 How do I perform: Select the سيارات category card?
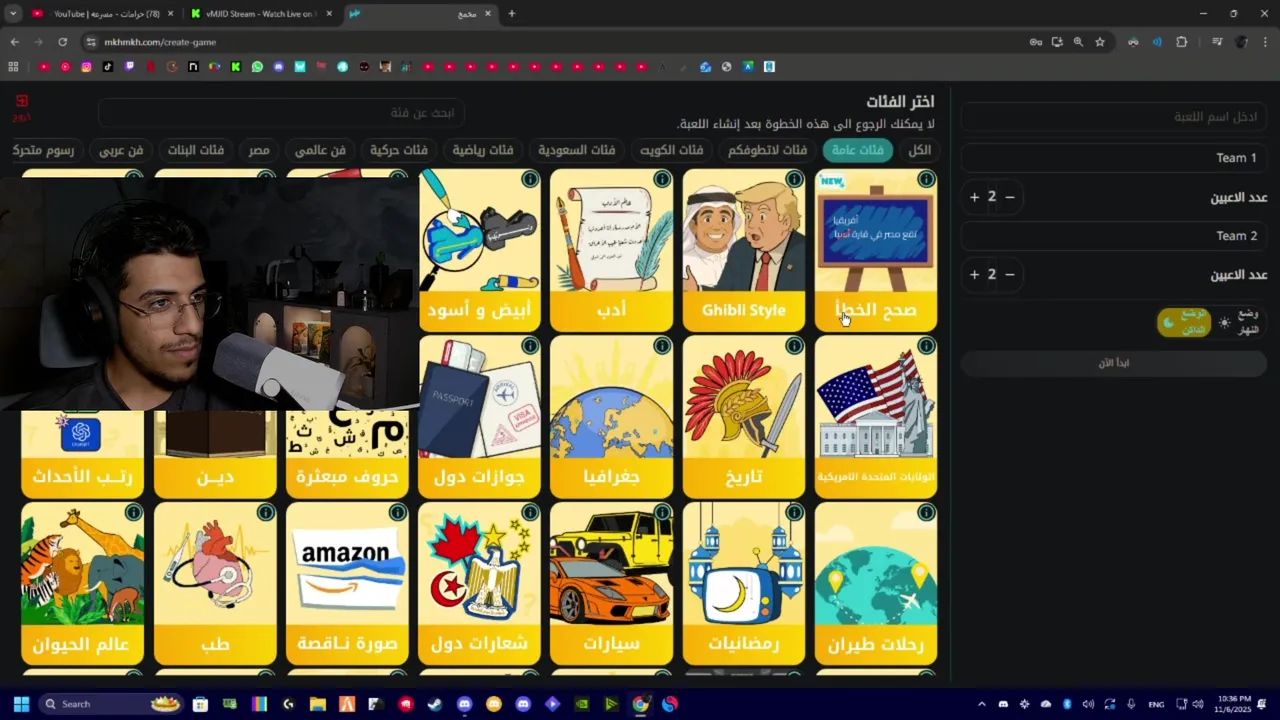point(611,584)
